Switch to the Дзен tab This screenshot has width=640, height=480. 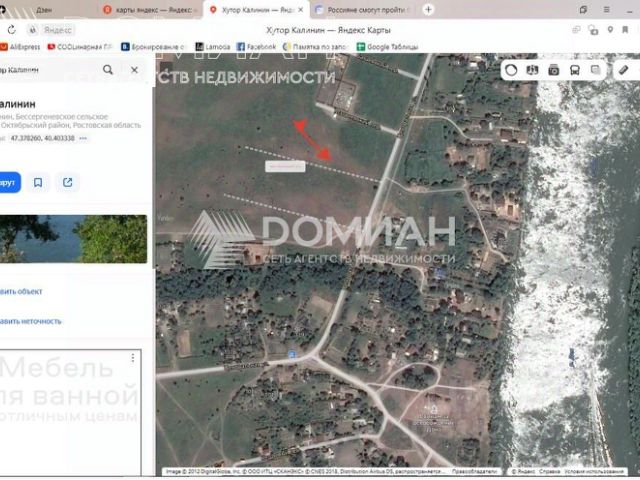pyautogui.click(x=44, y=10)
